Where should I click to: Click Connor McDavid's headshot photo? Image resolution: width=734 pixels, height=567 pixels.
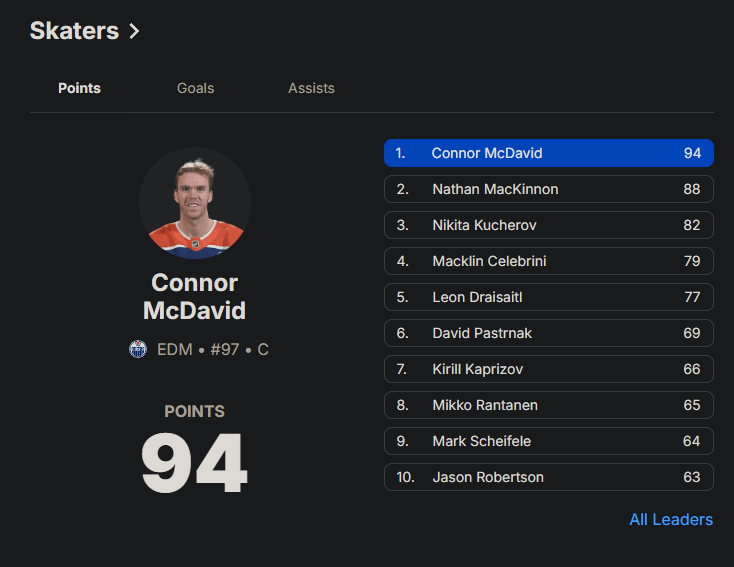click(x=195, y=203)
